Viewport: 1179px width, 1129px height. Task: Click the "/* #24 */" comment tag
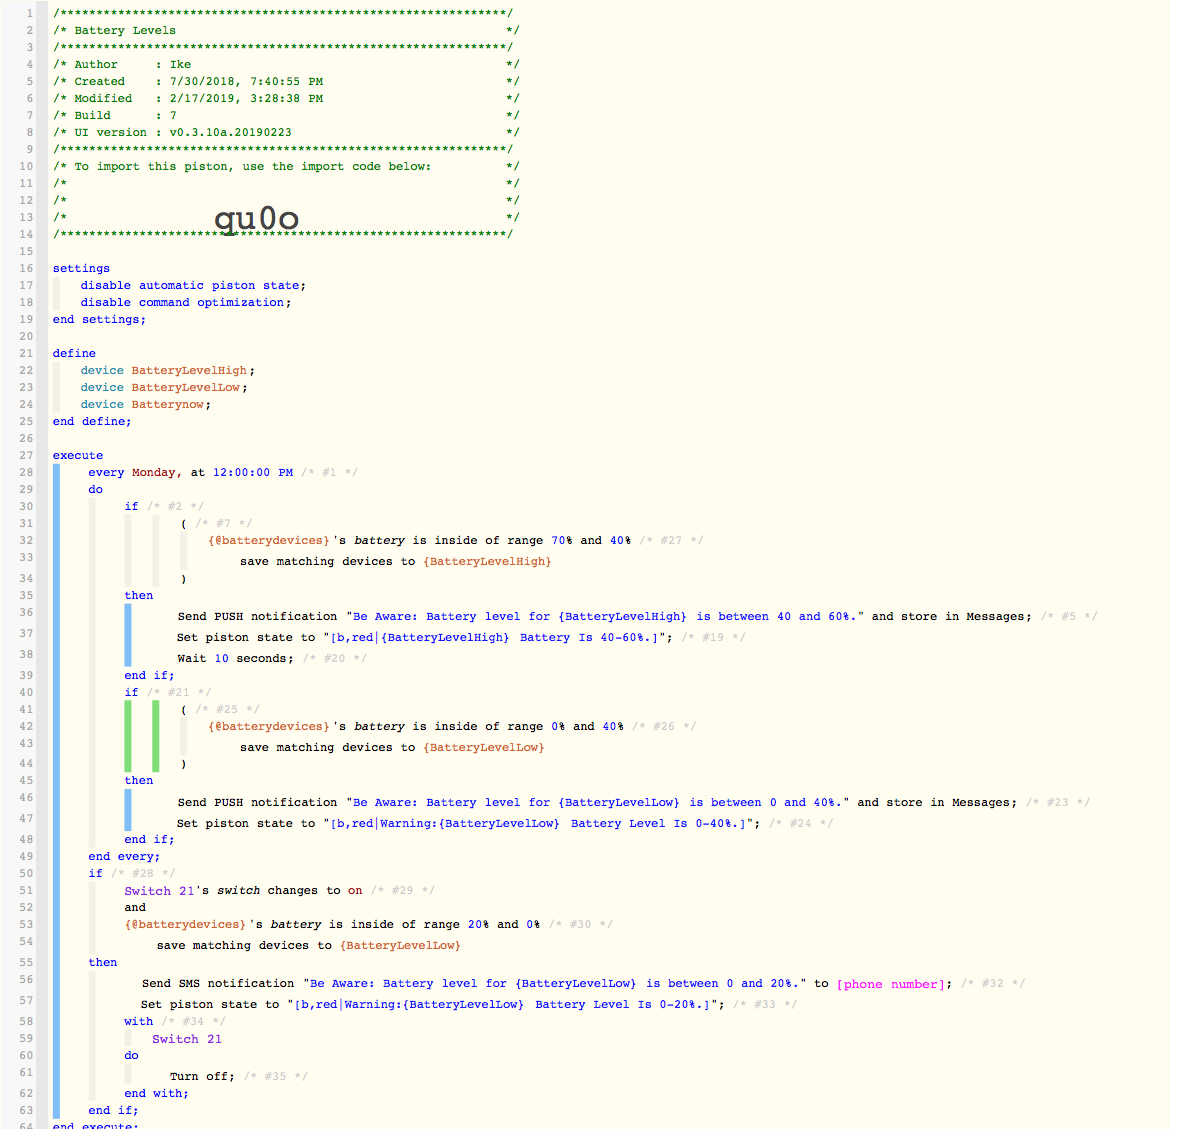(801, 824)
